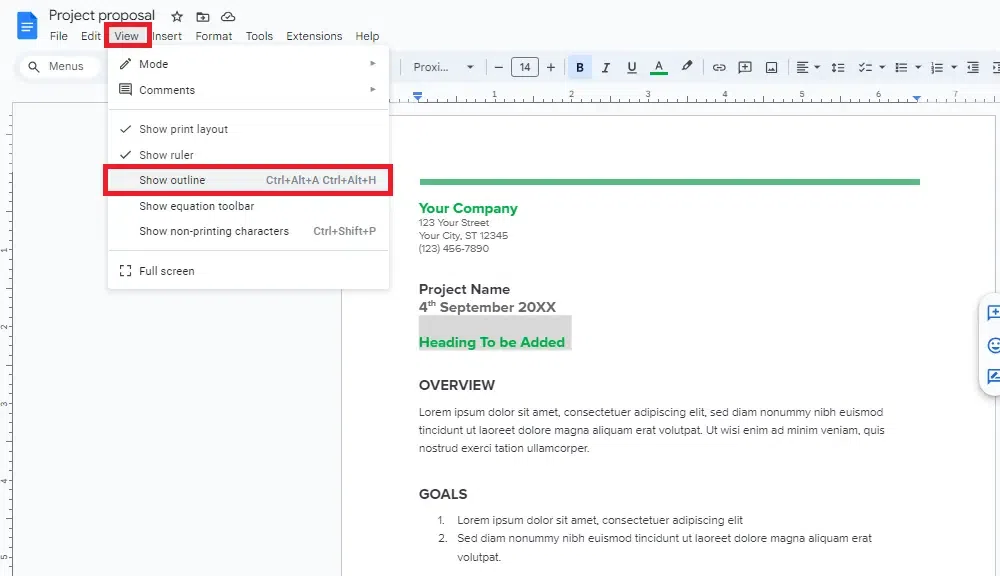The image size is (1000, 576).
Task: Click the bulleted list icon
Action: (901, 67)
